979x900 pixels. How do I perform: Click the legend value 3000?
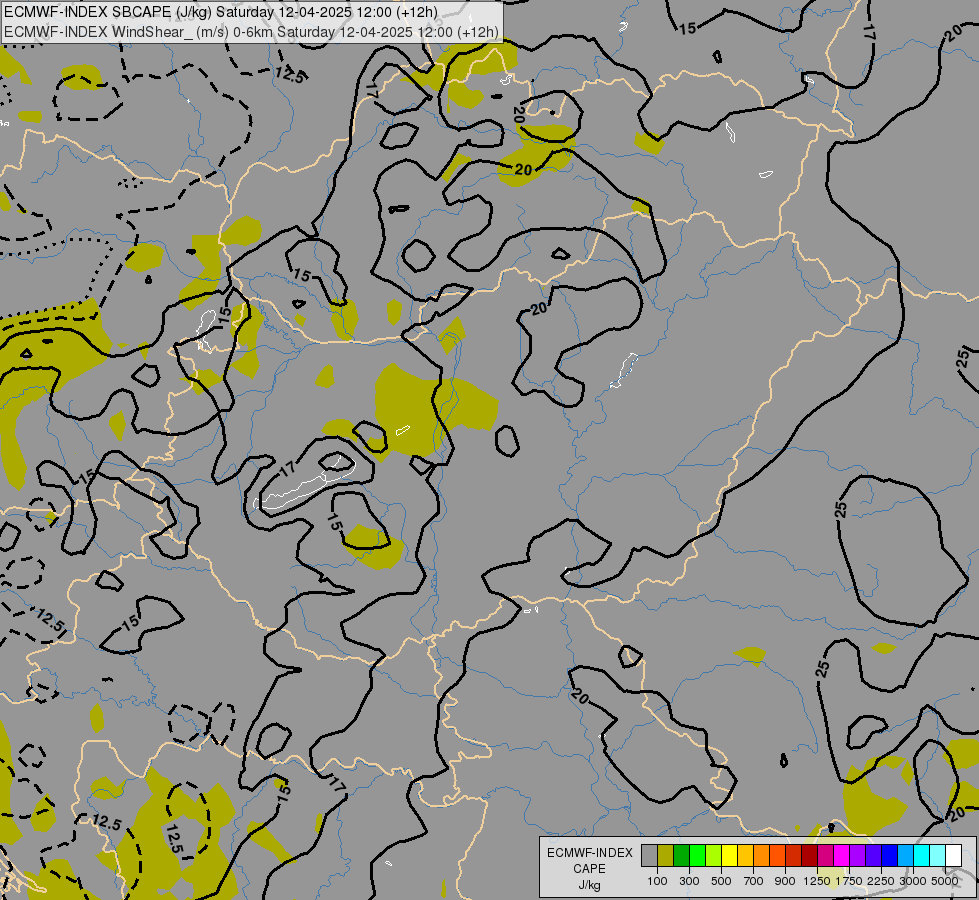pyautogui.click(x=913, y=881)
